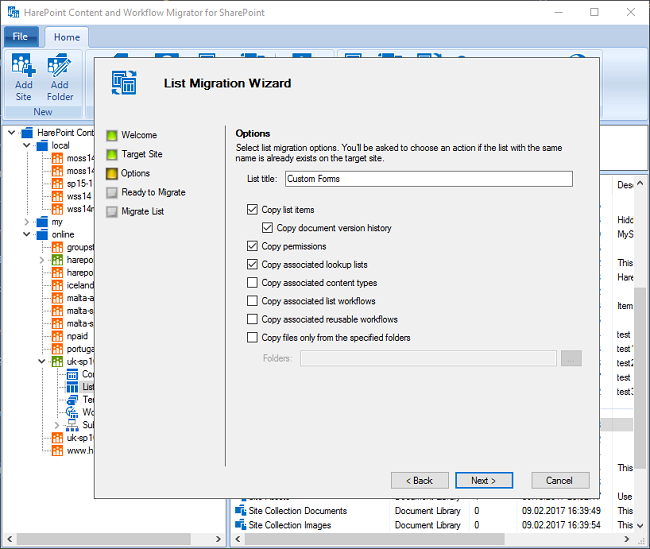Viewport: 650px width, 549px height.
Task: Click the application logo in title bar
Action: tap(13, 12)
